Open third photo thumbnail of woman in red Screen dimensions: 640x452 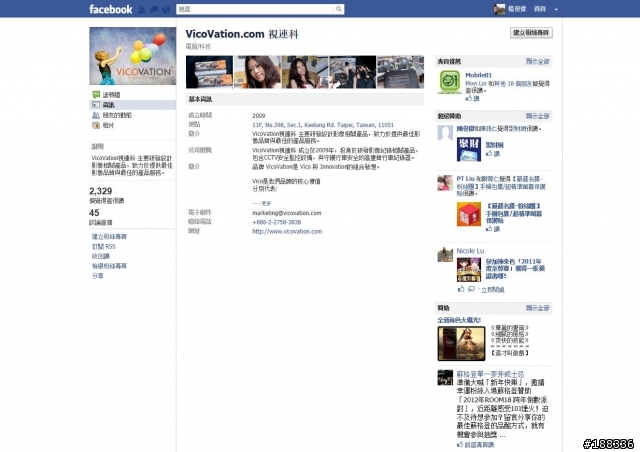click(x=305, y=72)
